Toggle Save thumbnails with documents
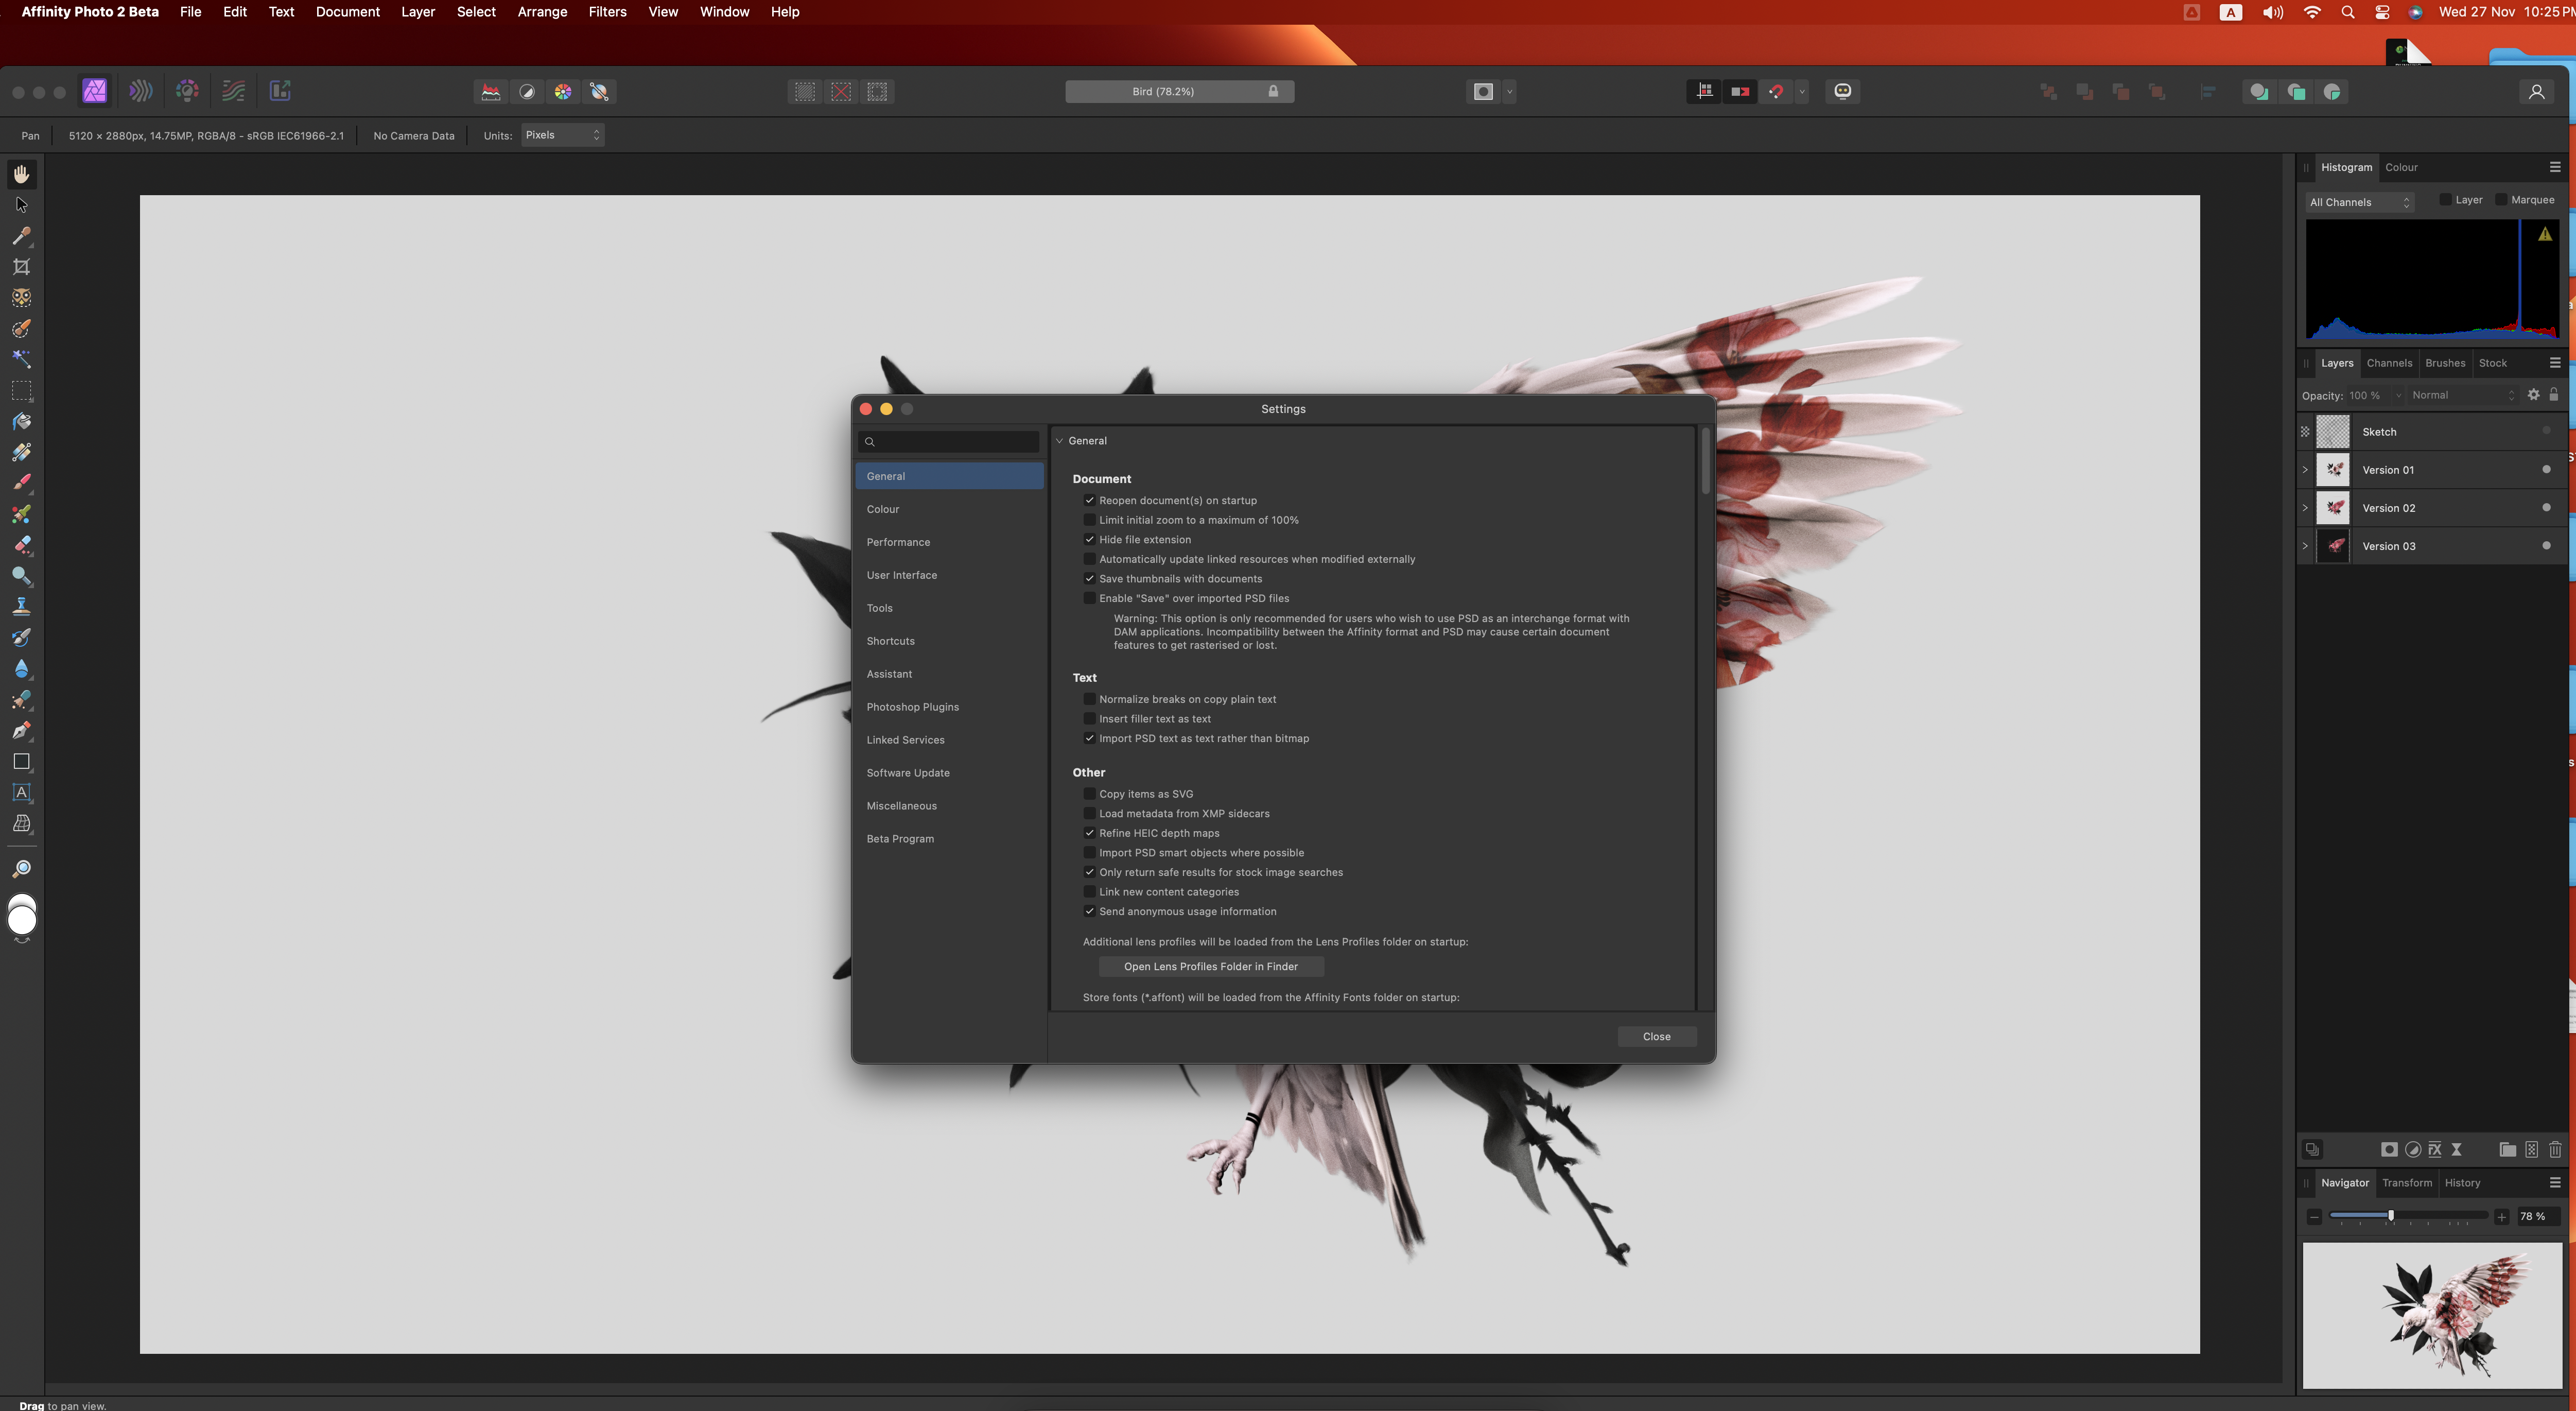This screenshot has width=2576, height=1411. coord(1090,578)
